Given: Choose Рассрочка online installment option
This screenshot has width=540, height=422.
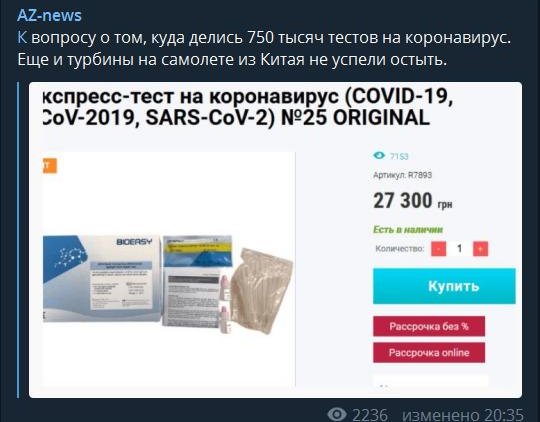Looking at the screenshot, I should point(429,352).
